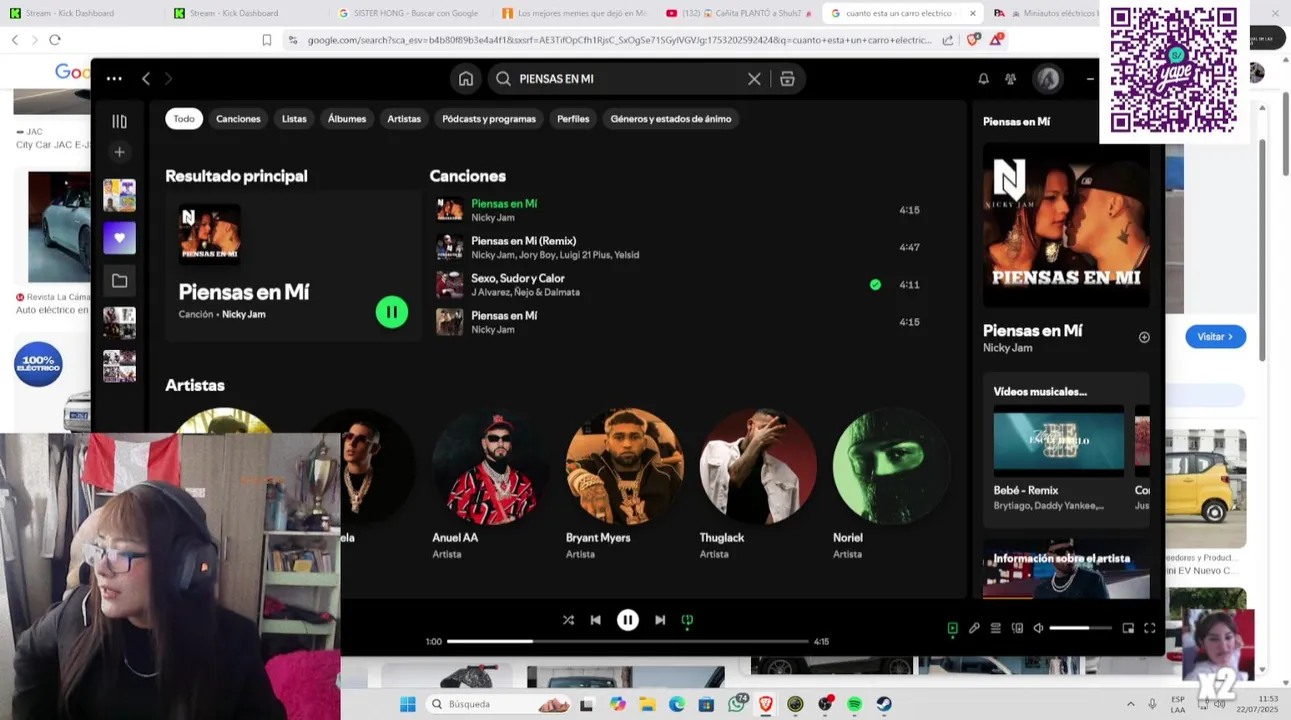
Task: Create new playlist with plus icon
Action: [119, 152]
